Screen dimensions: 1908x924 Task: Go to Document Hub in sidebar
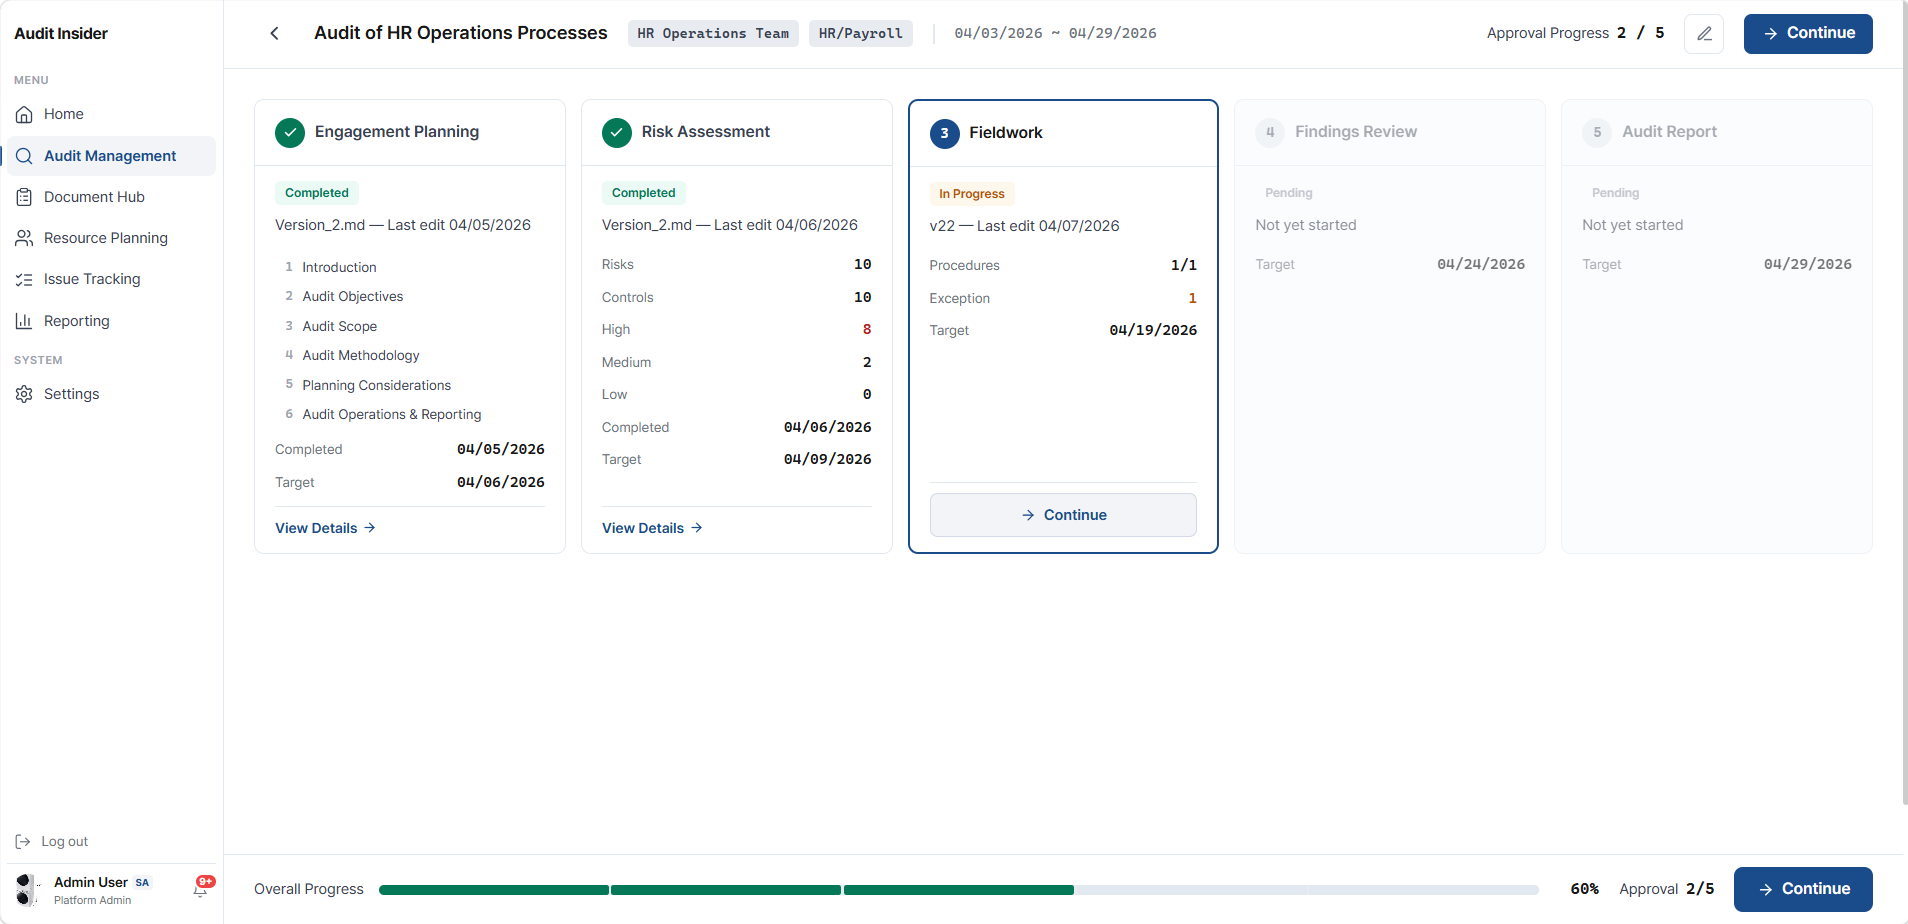coord(94,197)
